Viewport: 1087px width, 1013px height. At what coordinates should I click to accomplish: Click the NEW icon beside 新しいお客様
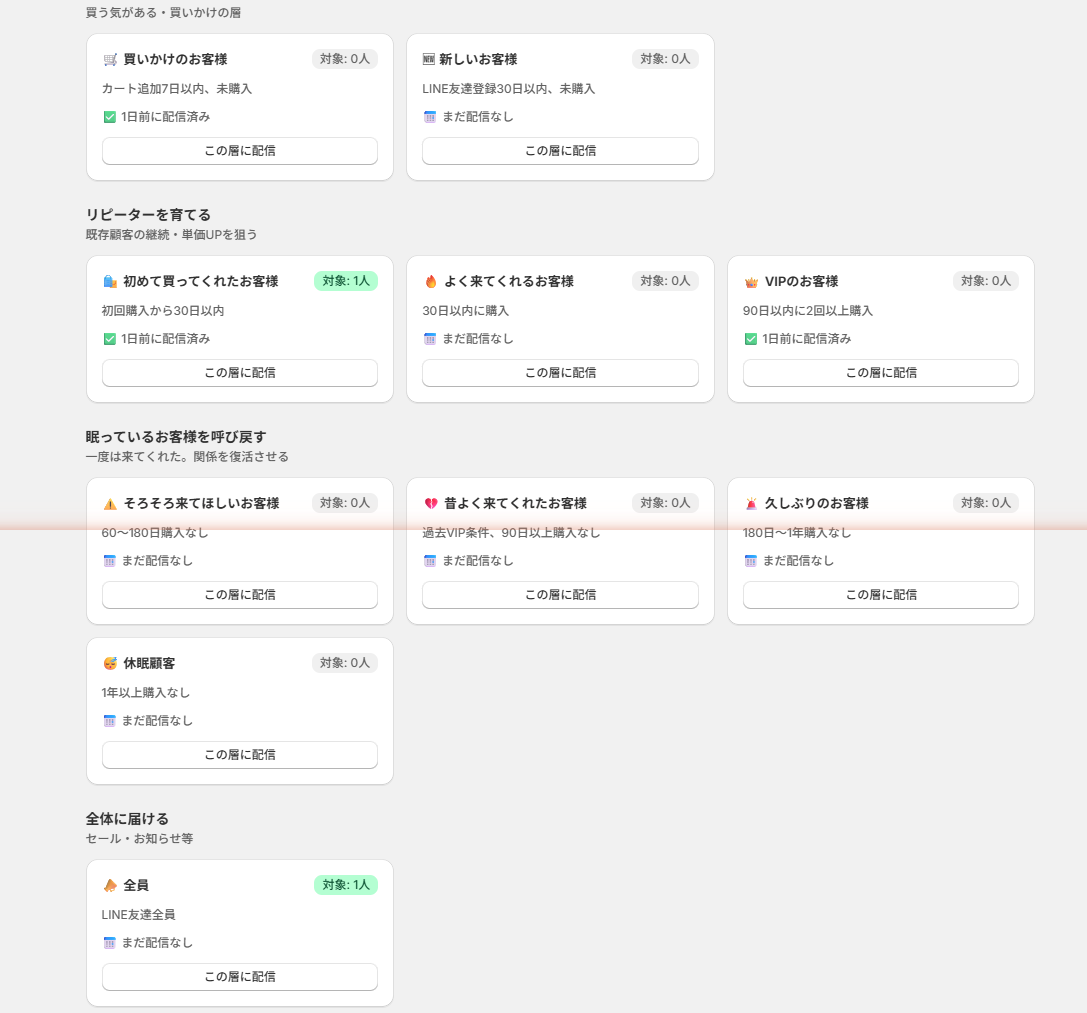[429, 60]
